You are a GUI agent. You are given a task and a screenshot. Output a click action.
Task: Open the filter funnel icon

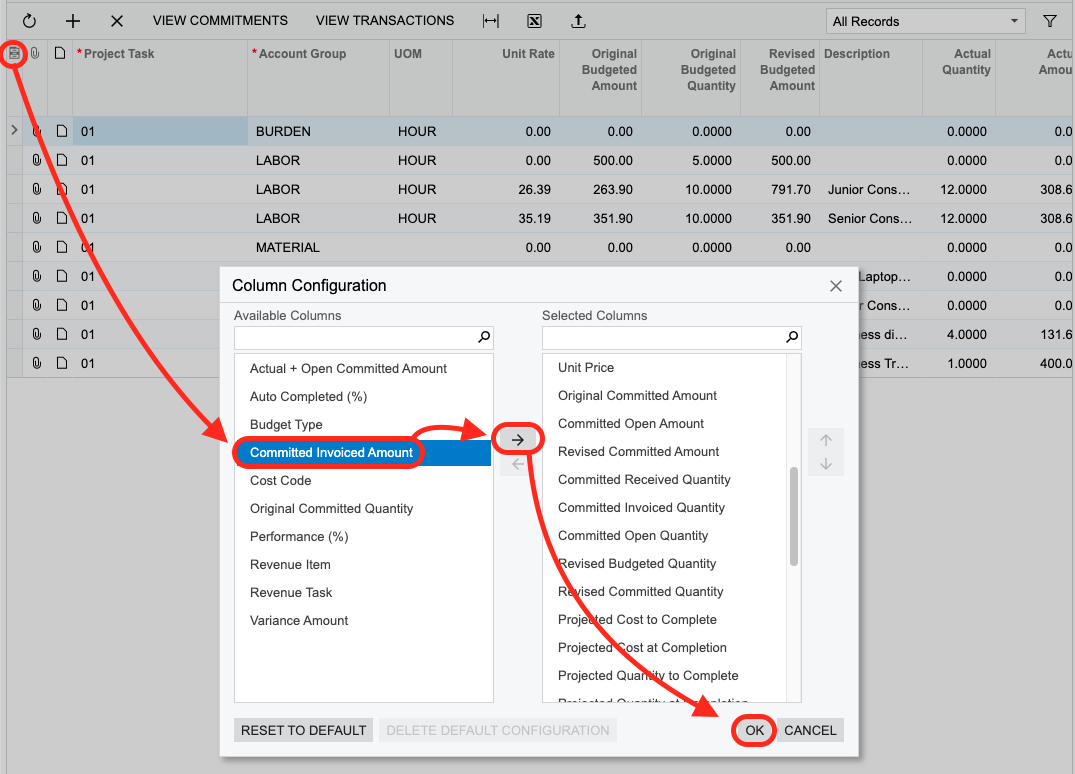(1050, 20)
